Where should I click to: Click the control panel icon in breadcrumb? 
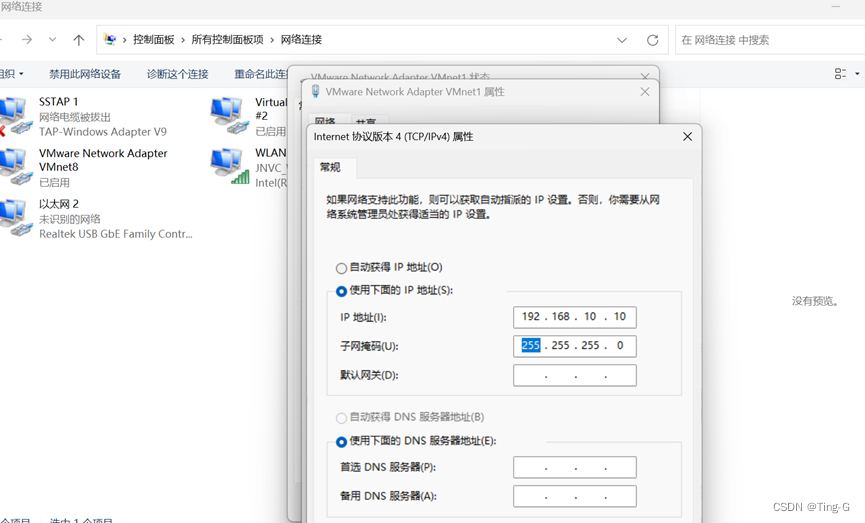[110, 39]
